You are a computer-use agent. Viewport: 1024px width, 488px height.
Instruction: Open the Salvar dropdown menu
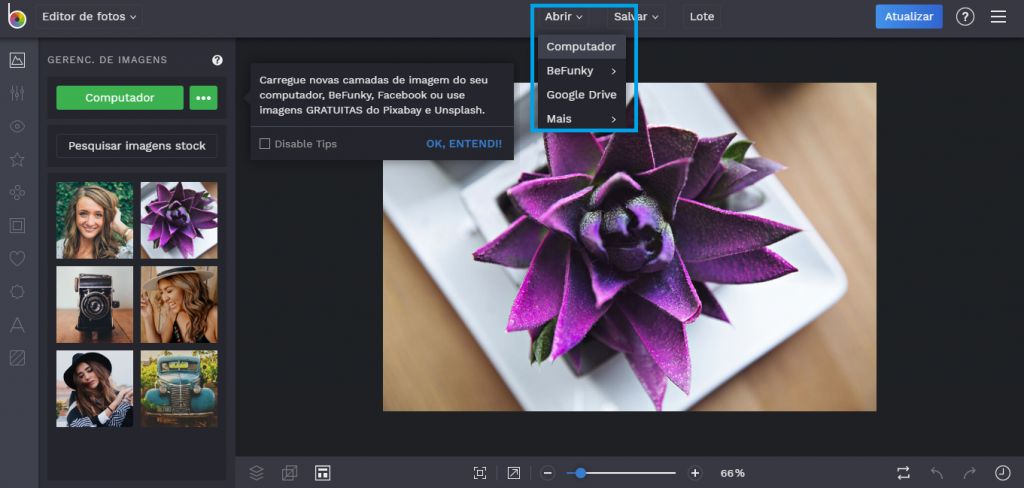pos(635,17)
